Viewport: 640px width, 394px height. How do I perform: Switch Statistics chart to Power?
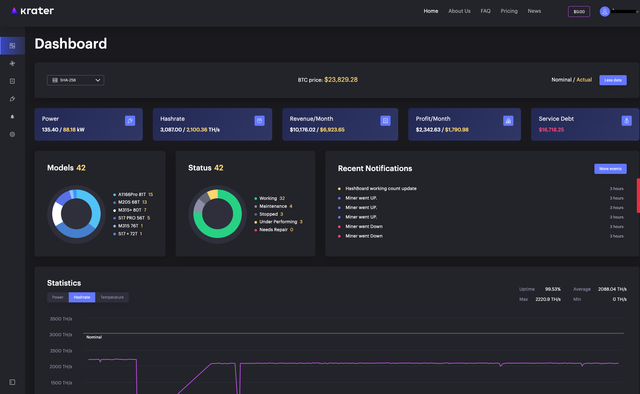[58, 297]
